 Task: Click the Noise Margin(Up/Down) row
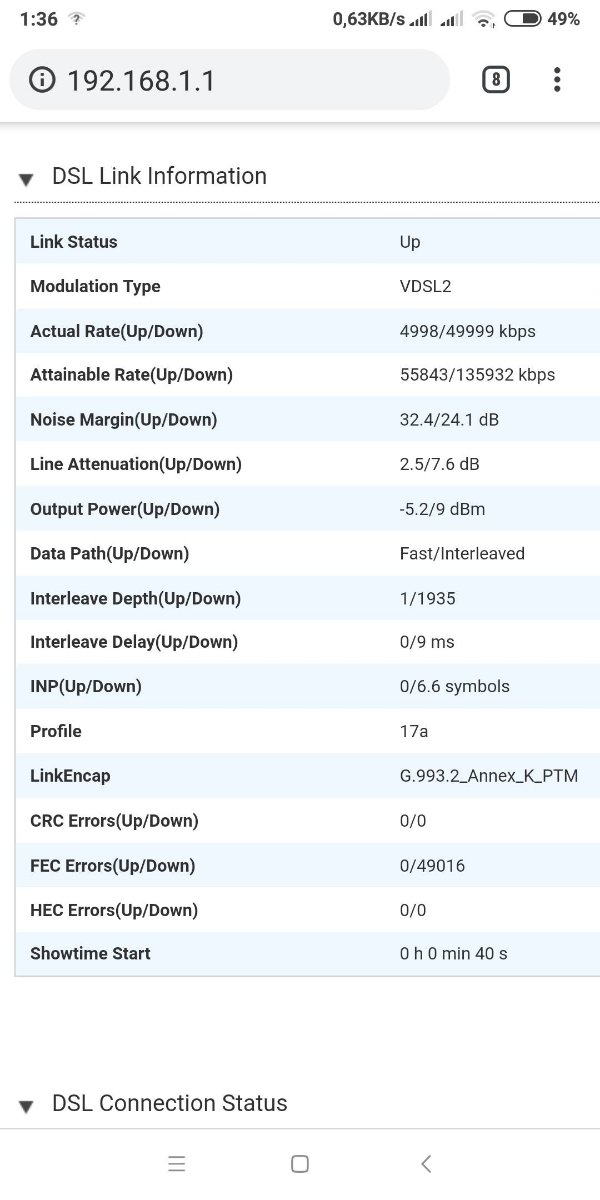(307, 420)
